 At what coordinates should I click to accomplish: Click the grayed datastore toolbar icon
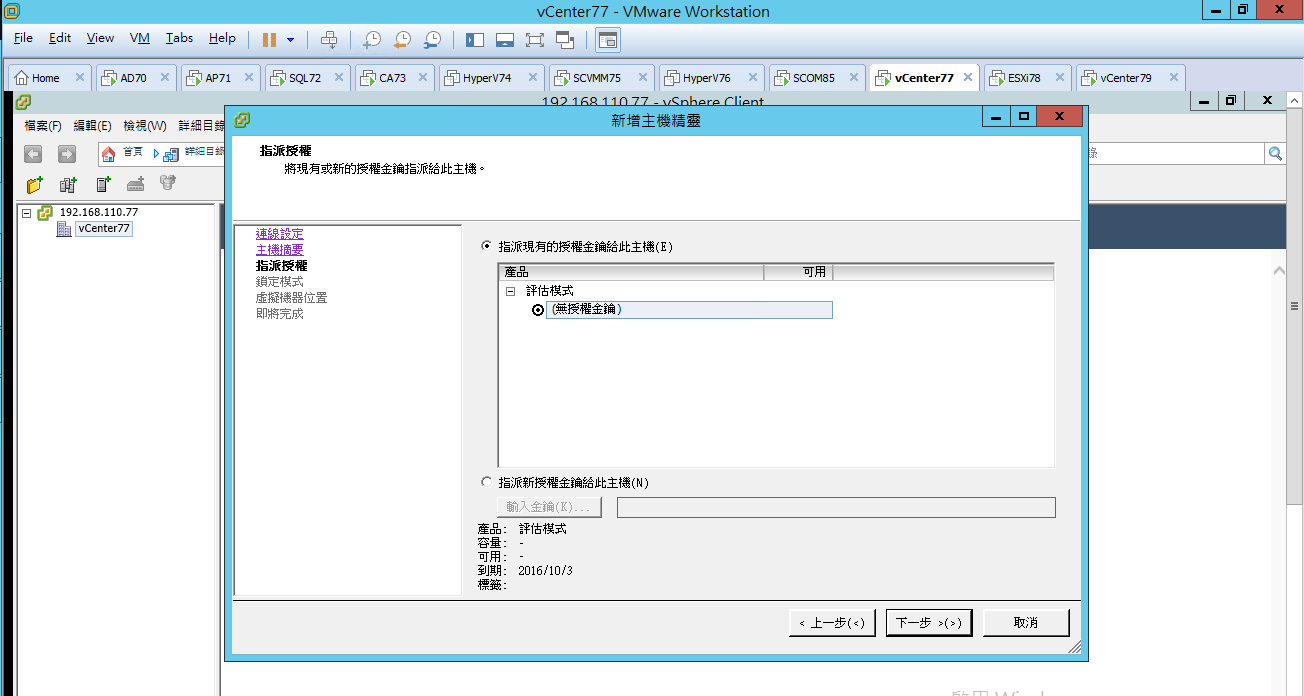point(168,183)
